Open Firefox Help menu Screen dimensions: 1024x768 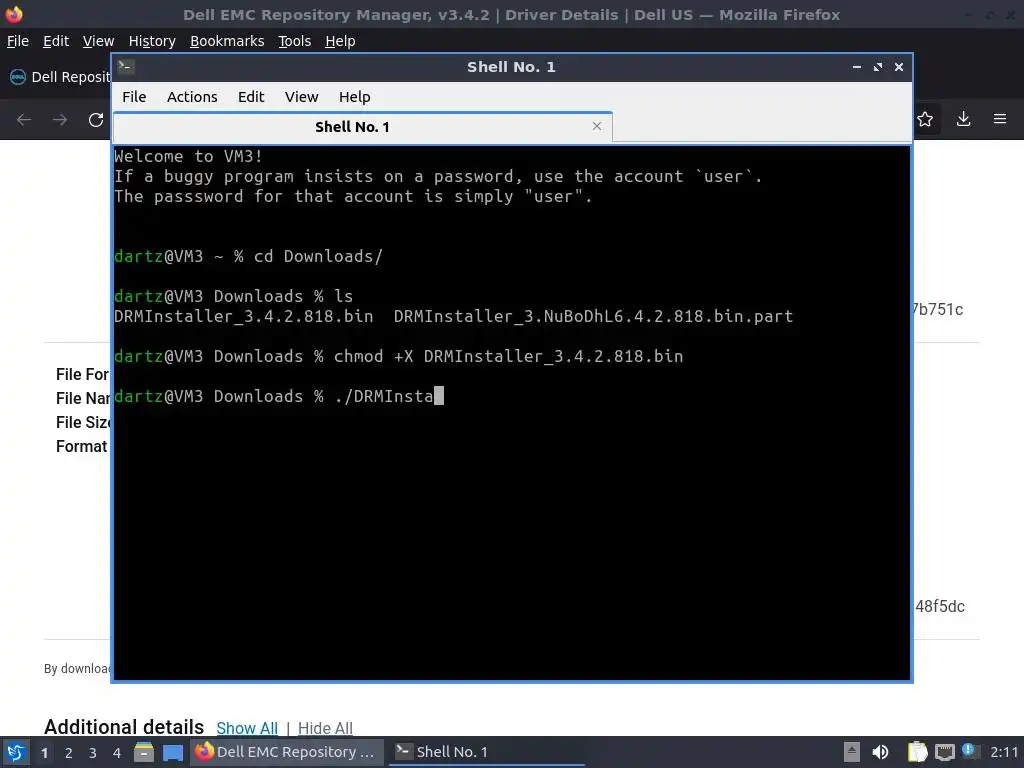[x=340, y=41]
